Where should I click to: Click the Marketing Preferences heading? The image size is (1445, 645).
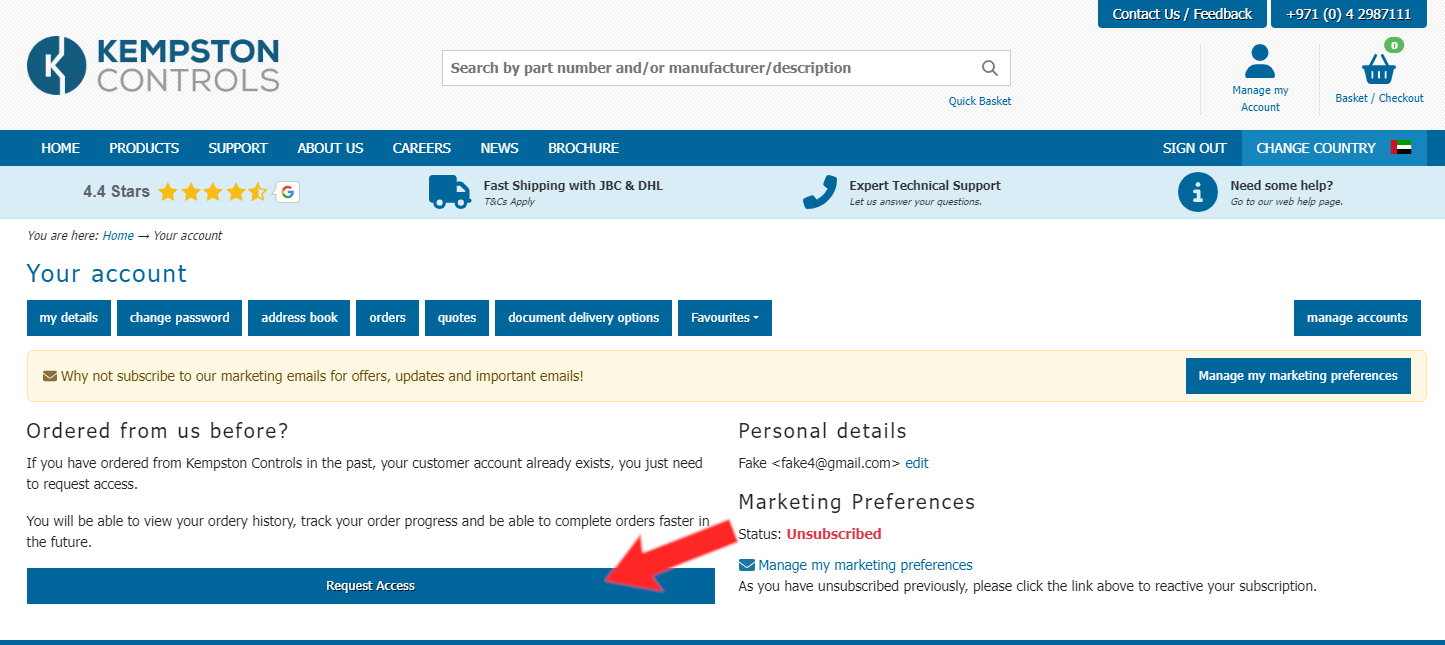856,502
